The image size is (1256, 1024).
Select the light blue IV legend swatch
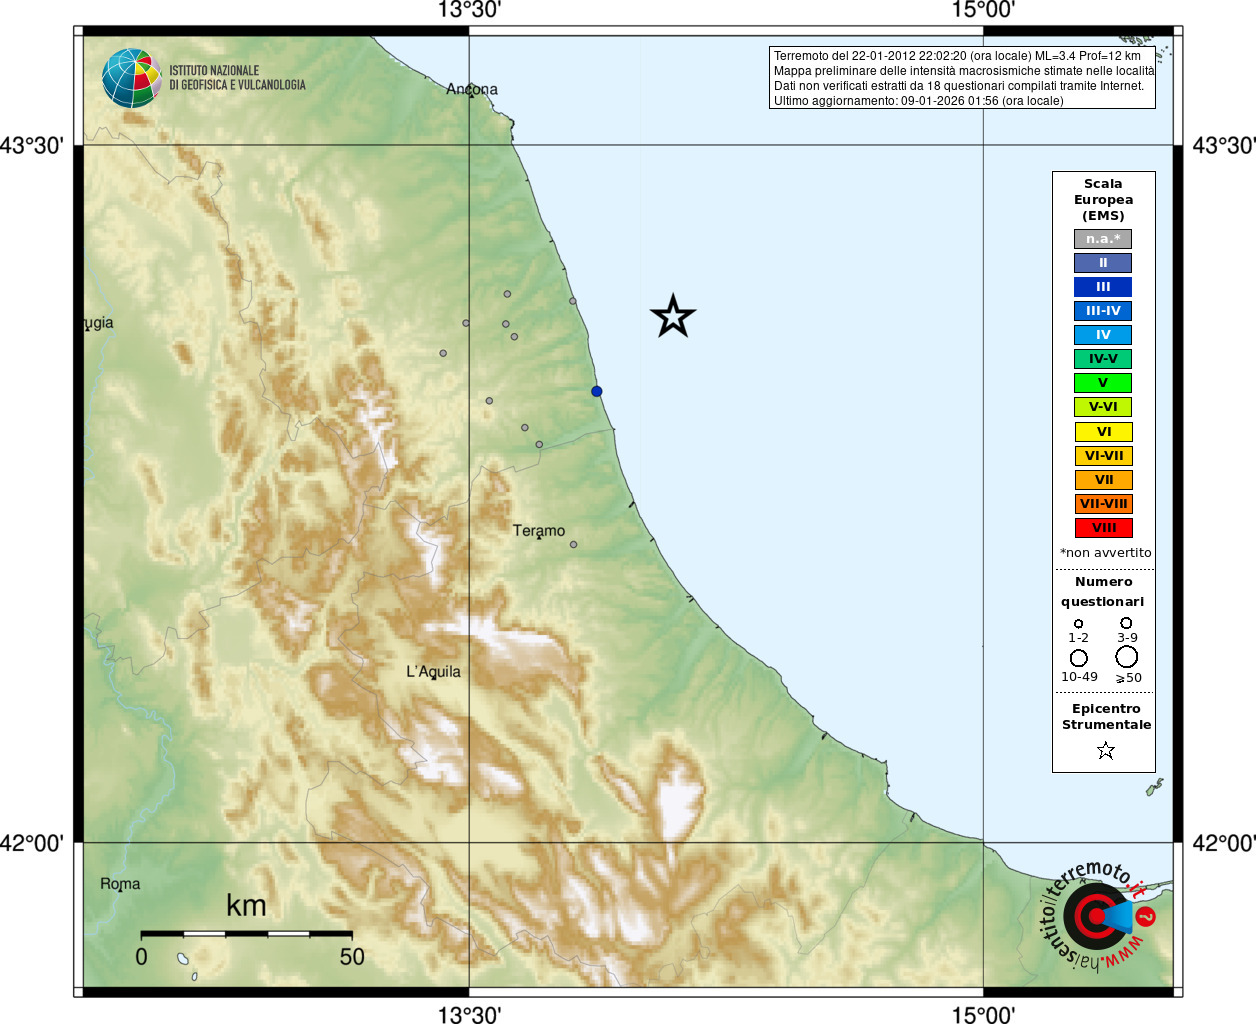[1103, 335]
